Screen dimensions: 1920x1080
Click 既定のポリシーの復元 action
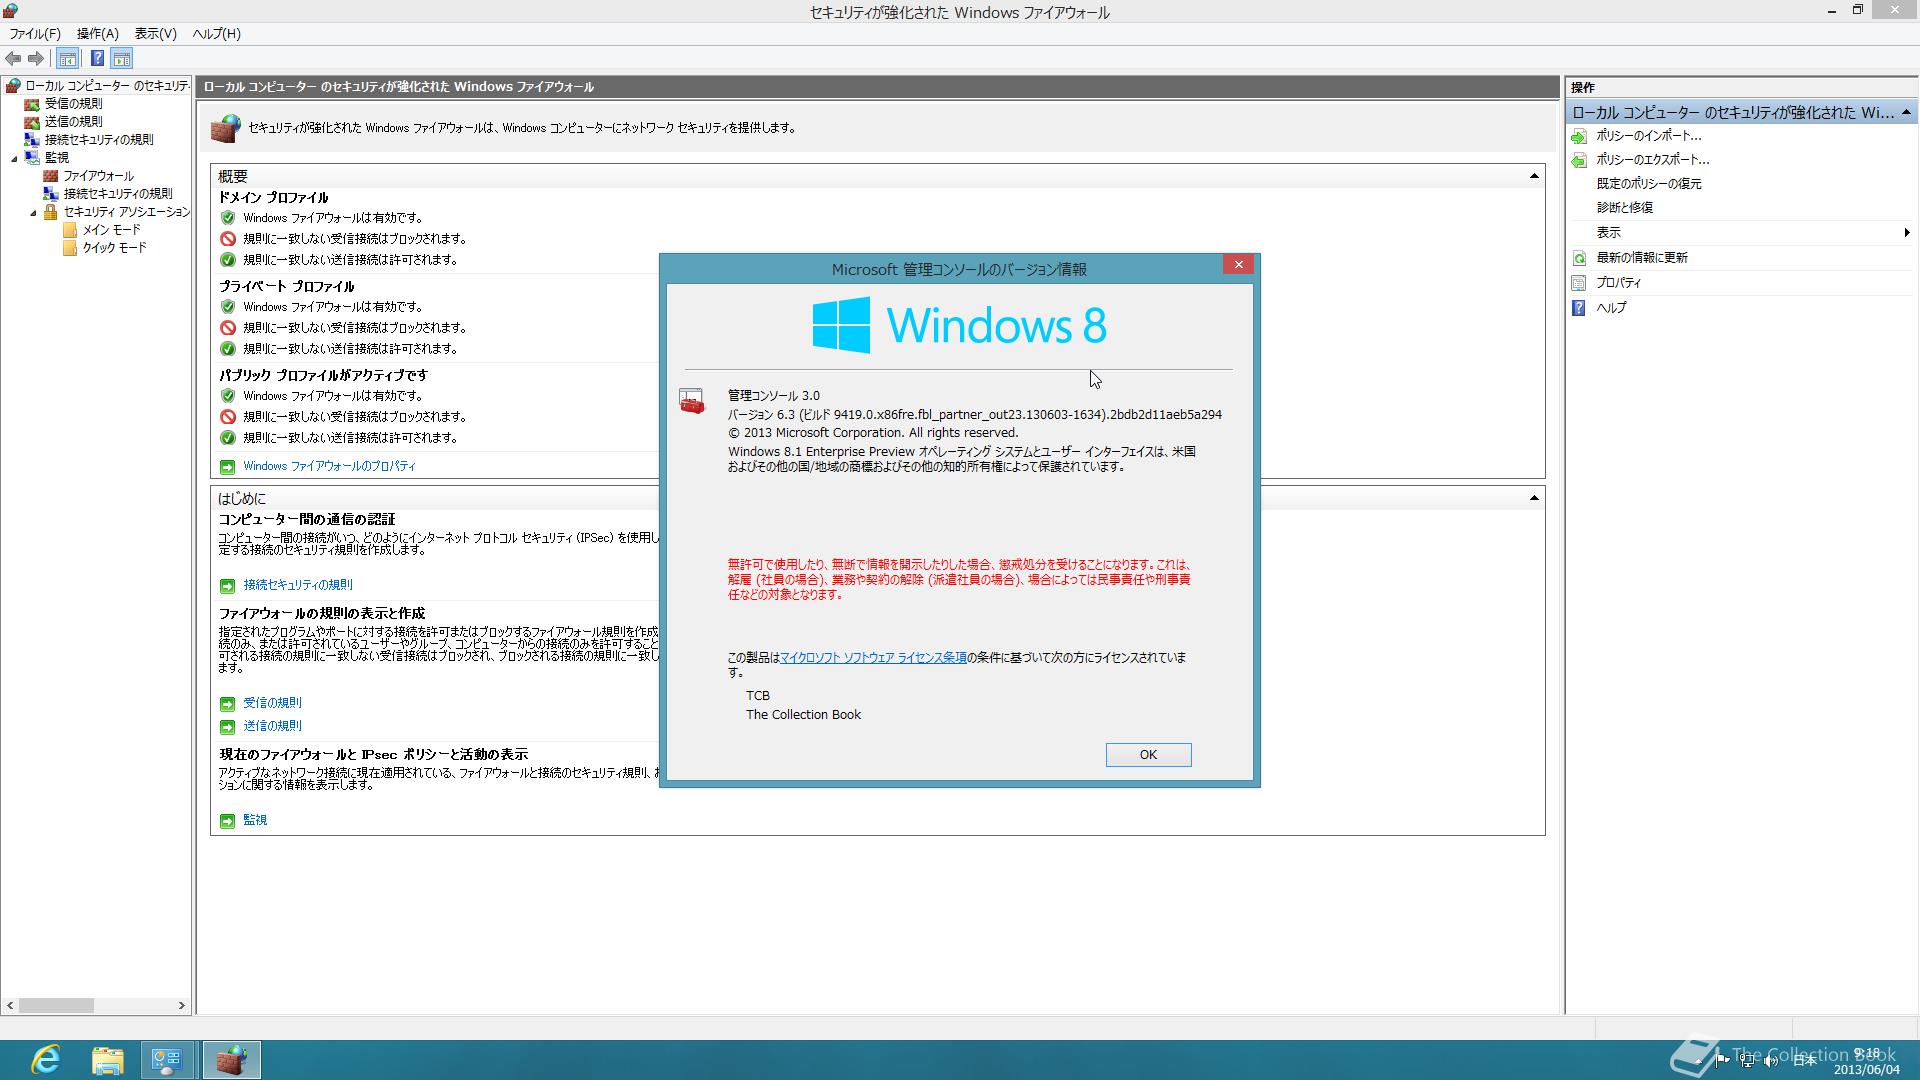pyautogui.click(x=1648, y=184)
